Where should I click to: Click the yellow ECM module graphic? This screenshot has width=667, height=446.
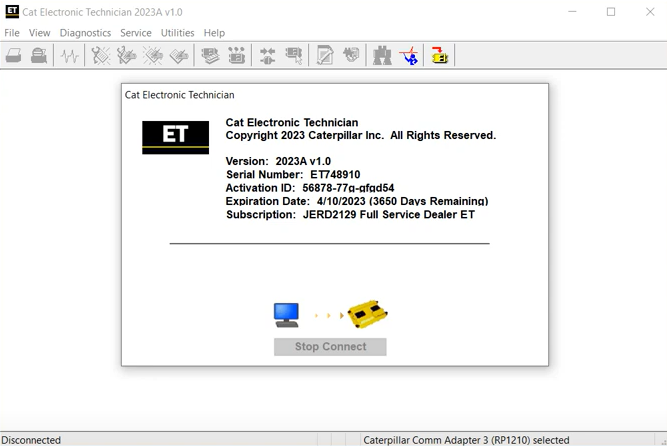367,314
